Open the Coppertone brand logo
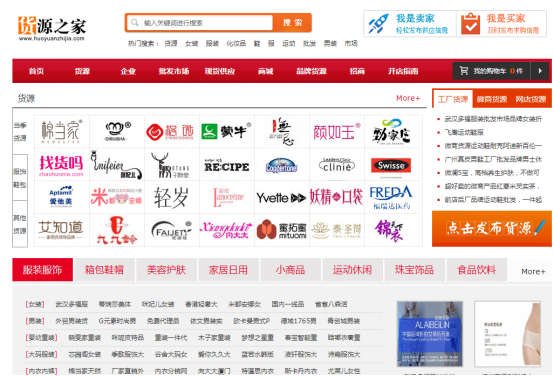 click(x=281, y=165)
